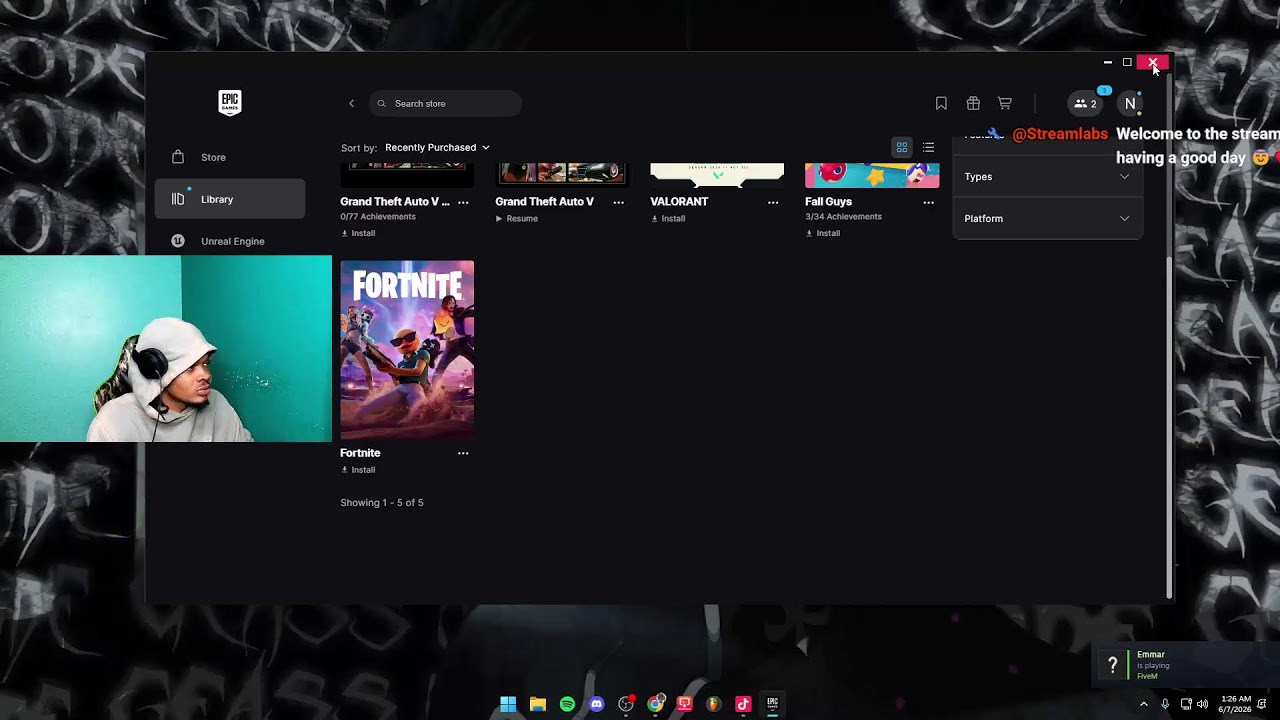Focus the Search store field
The width and height of the screenshot is (1280, 720).
445,103
